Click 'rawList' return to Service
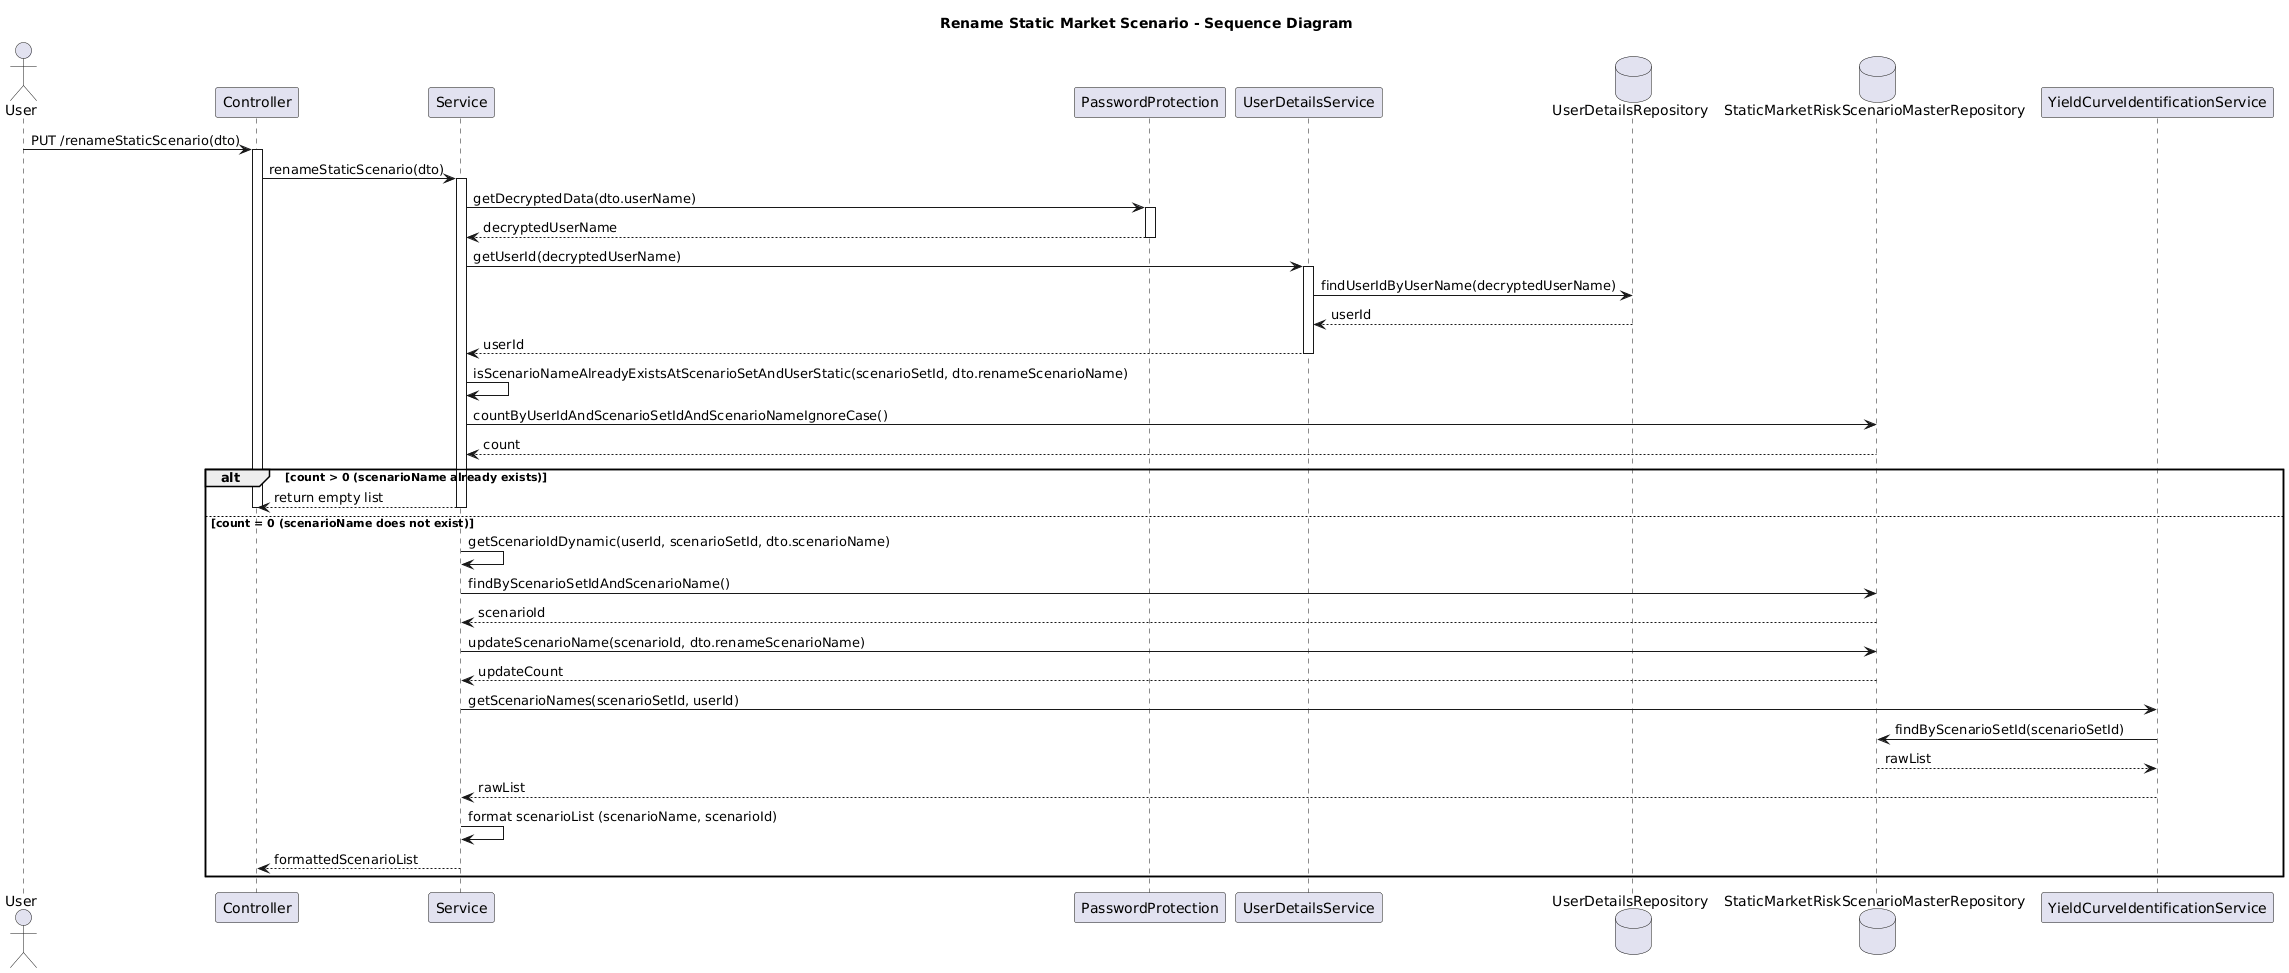2289x973 pixels. pos(501,788)
